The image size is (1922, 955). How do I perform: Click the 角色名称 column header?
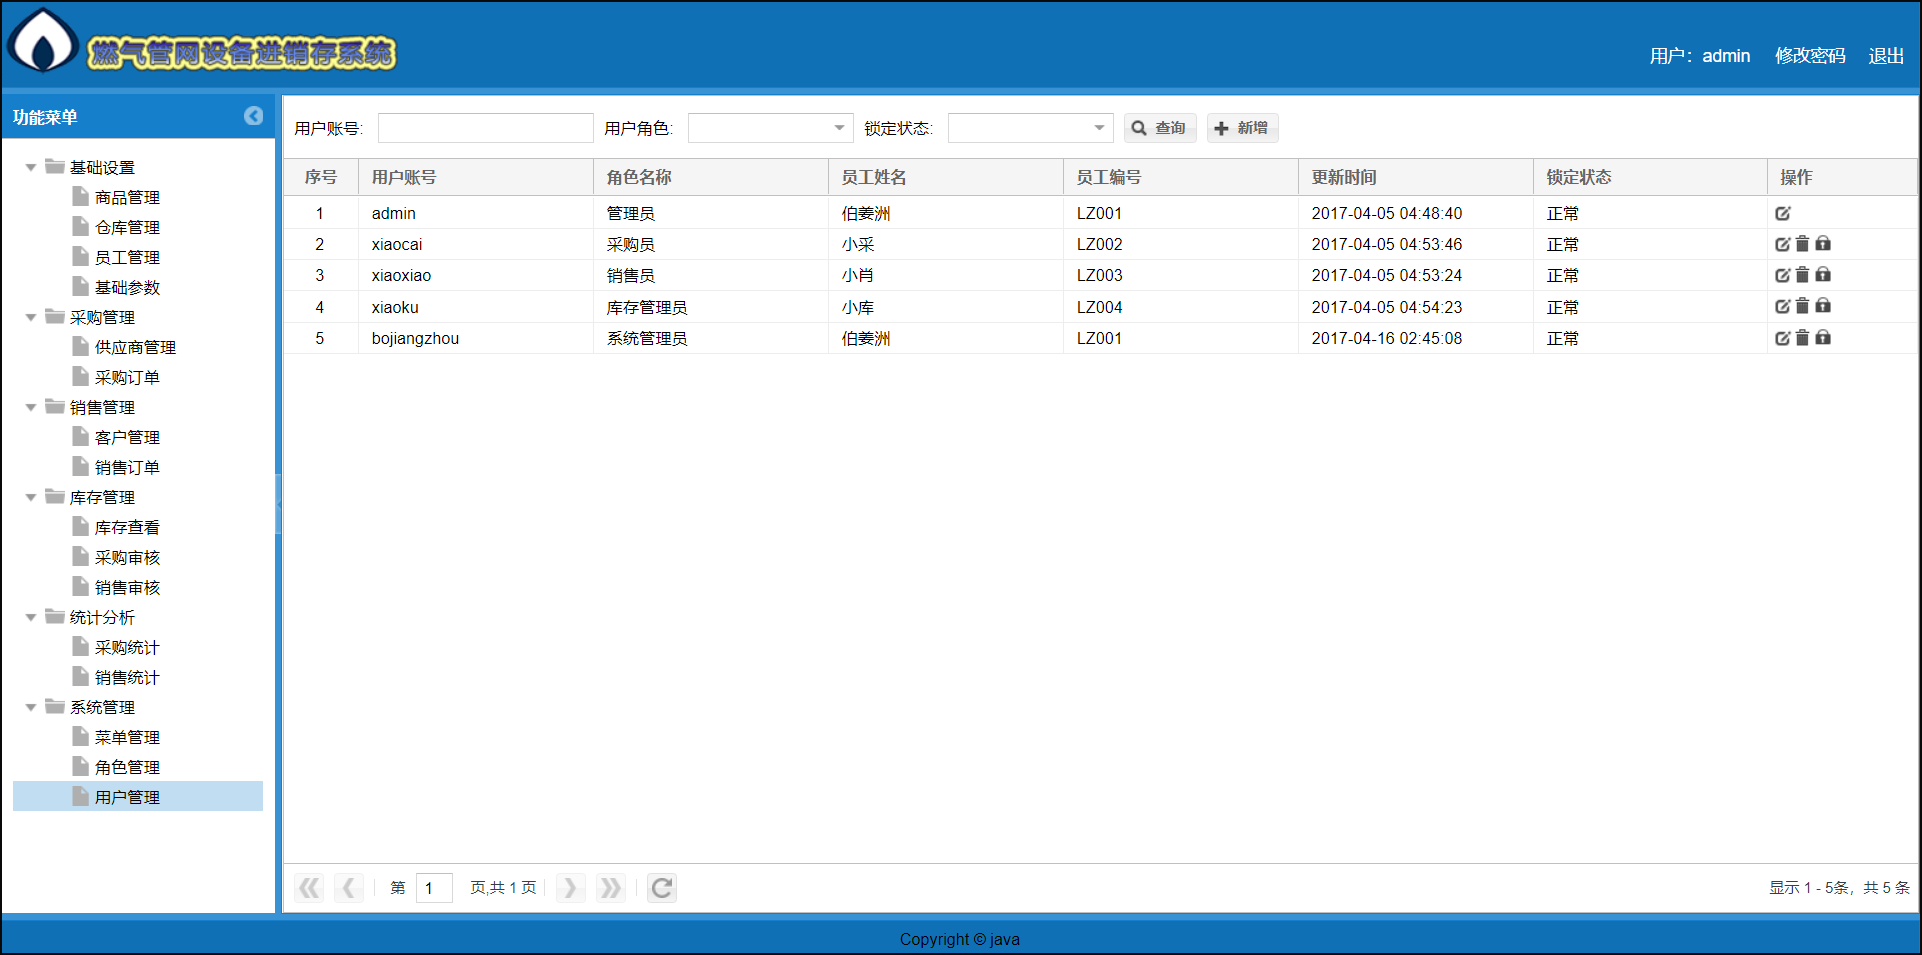711,177
